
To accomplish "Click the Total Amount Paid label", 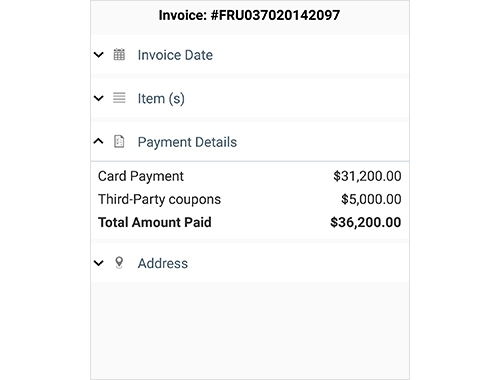I will pyautogui.click(x=155, y=222).
